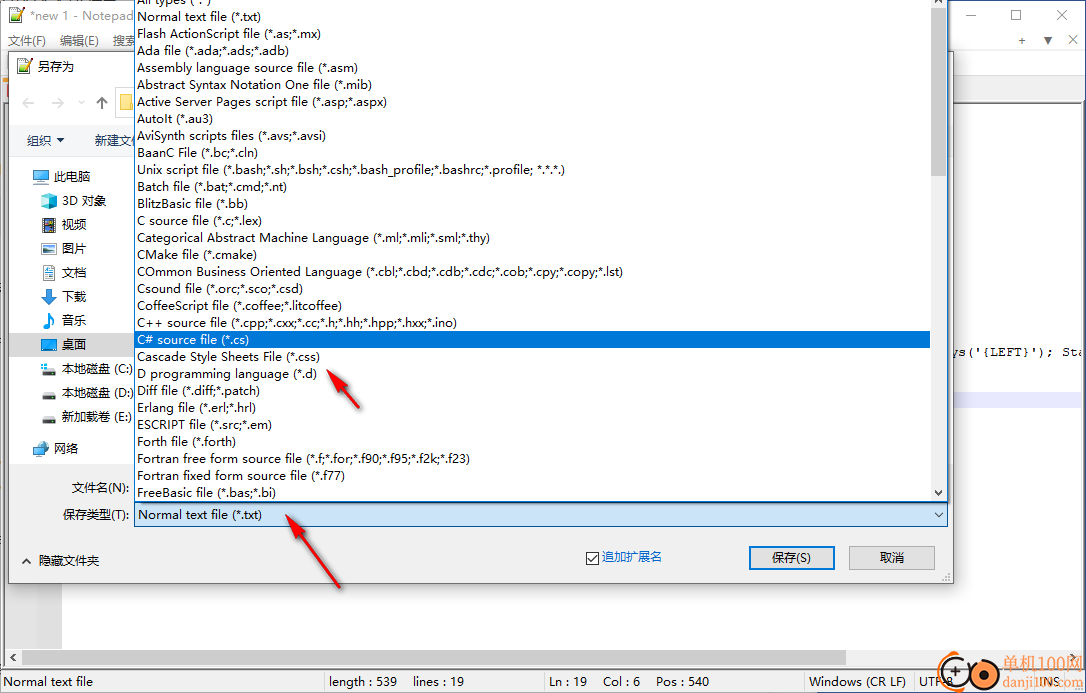
Task: Click the file type list scrollbar thumb
Action: (x=938, y=92)
